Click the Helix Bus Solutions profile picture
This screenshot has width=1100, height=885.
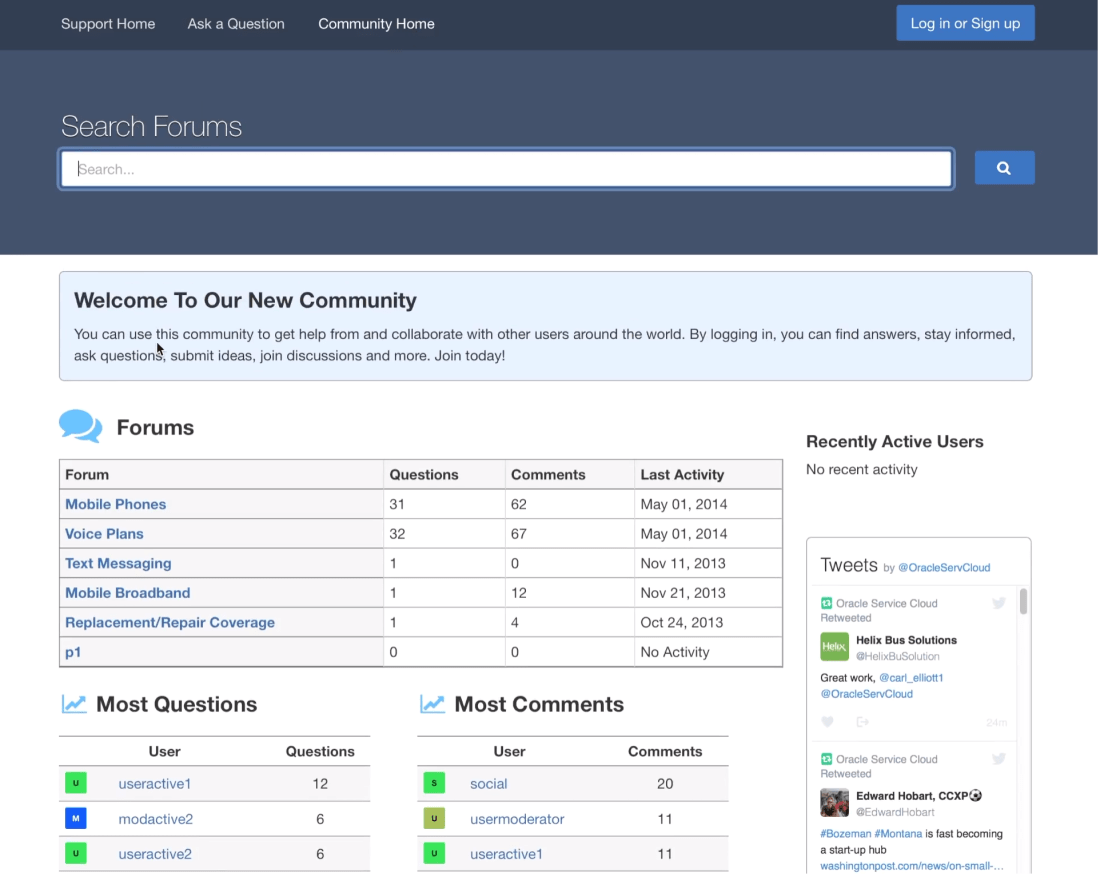834,647
